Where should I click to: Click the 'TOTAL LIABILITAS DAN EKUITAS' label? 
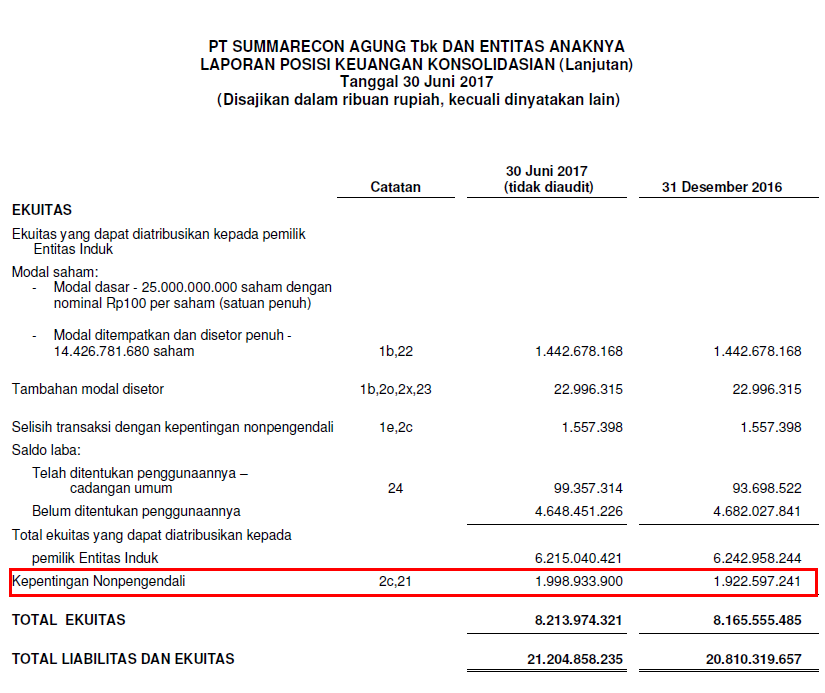123,658
